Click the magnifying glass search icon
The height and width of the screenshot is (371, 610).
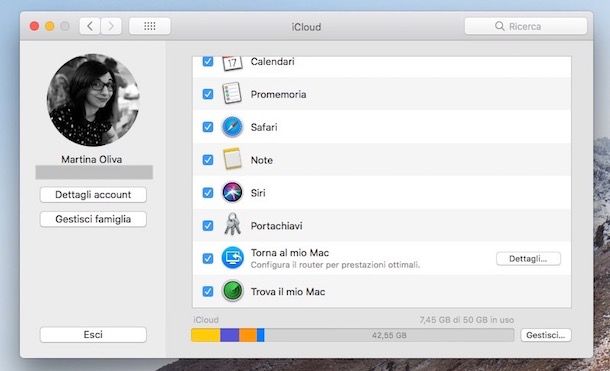pyautogui.click(x=500, y=26)
